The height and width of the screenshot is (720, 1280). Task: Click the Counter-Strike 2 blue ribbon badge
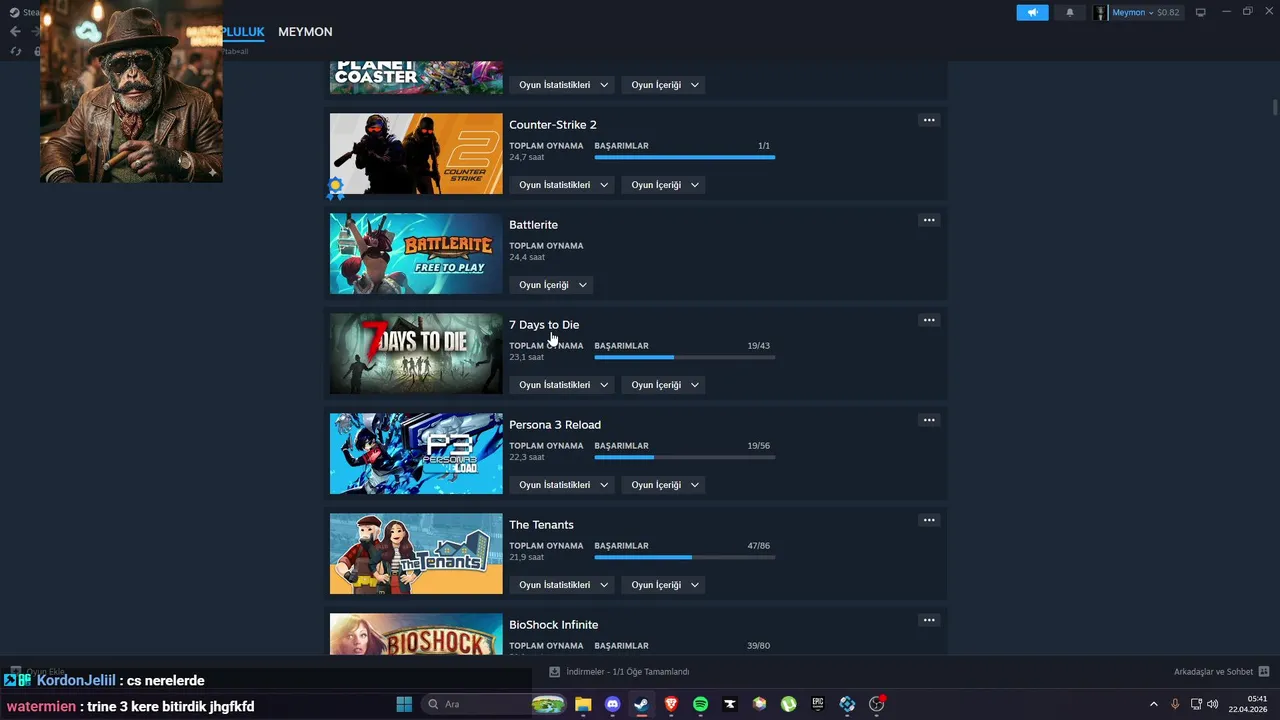[x=335, y=188]
